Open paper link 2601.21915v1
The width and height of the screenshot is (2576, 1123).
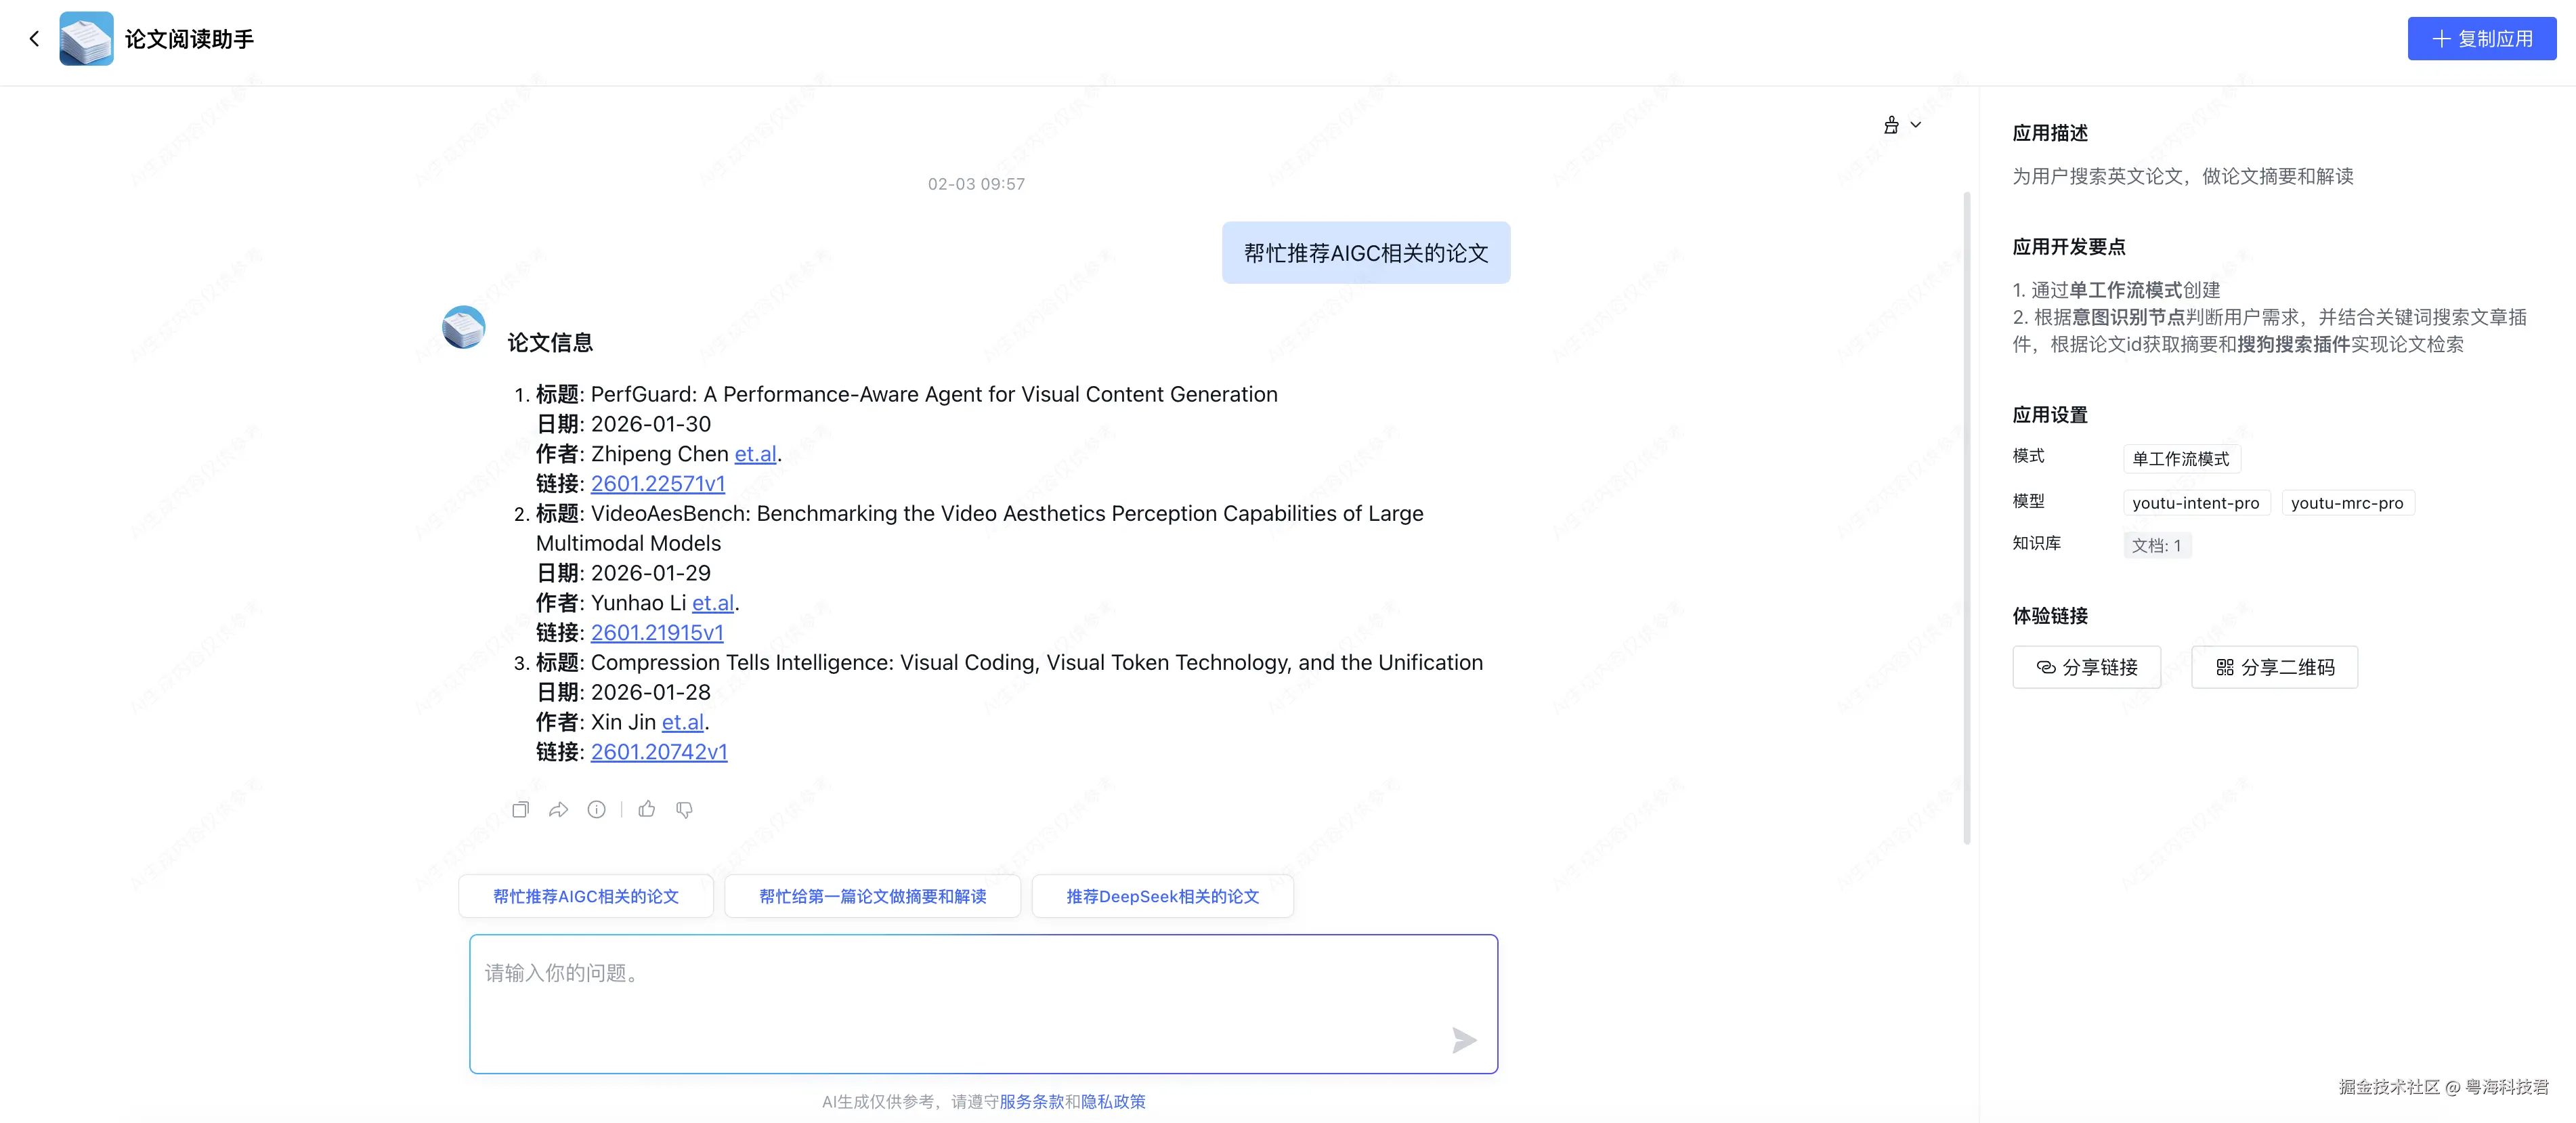click(x=656, y=633)
